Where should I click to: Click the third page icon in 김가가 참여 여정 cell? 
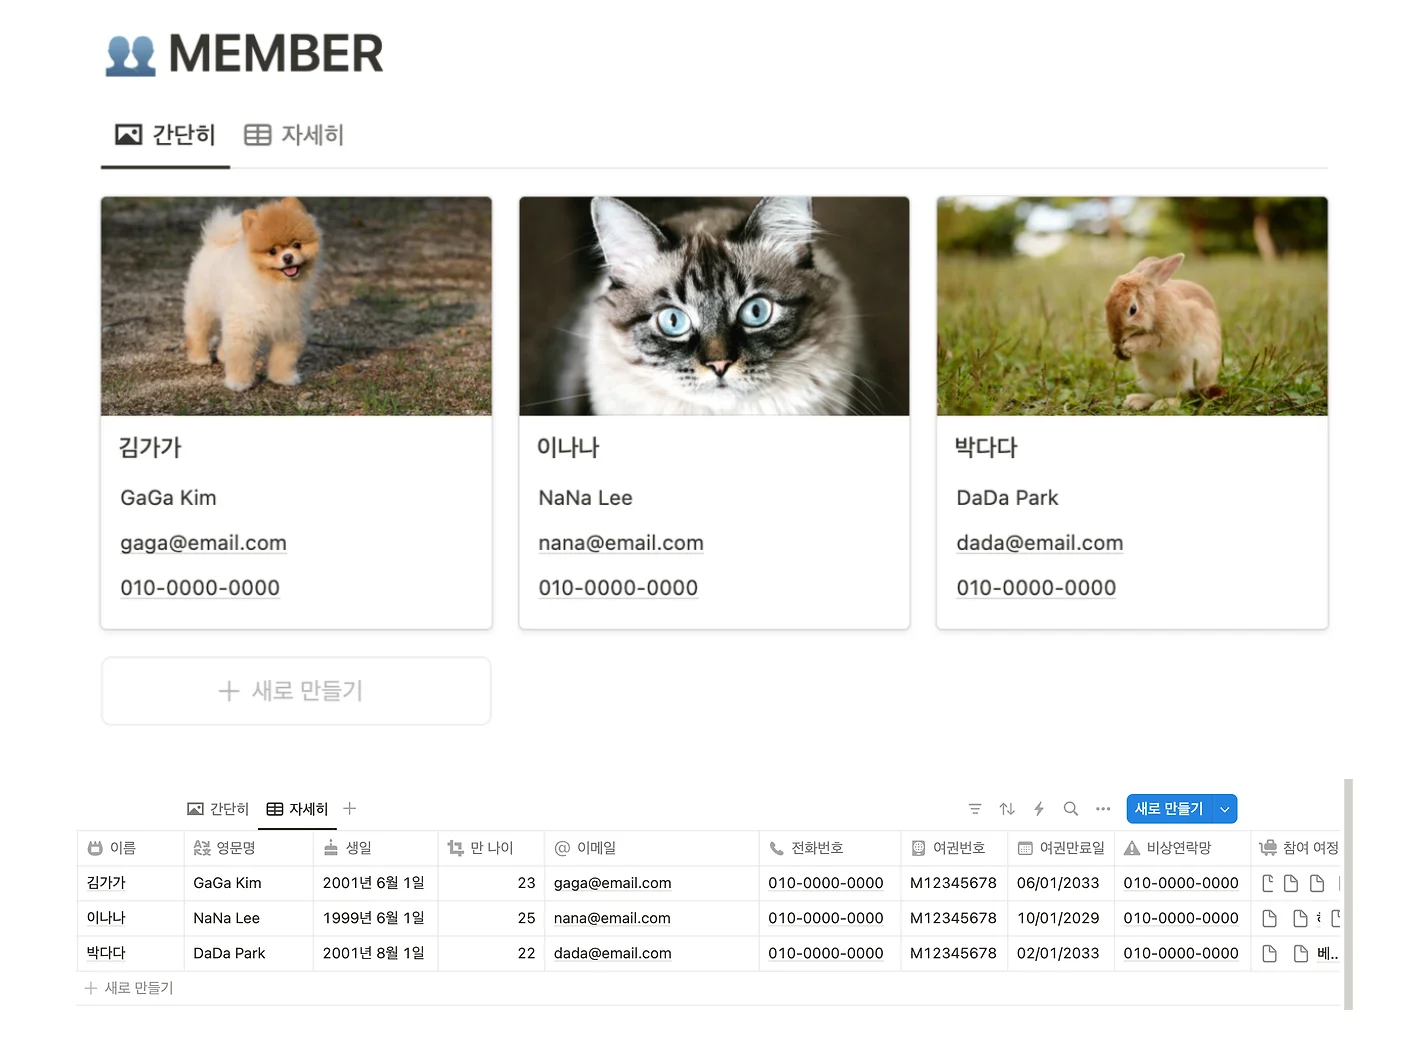click(x=1317, y=883)
